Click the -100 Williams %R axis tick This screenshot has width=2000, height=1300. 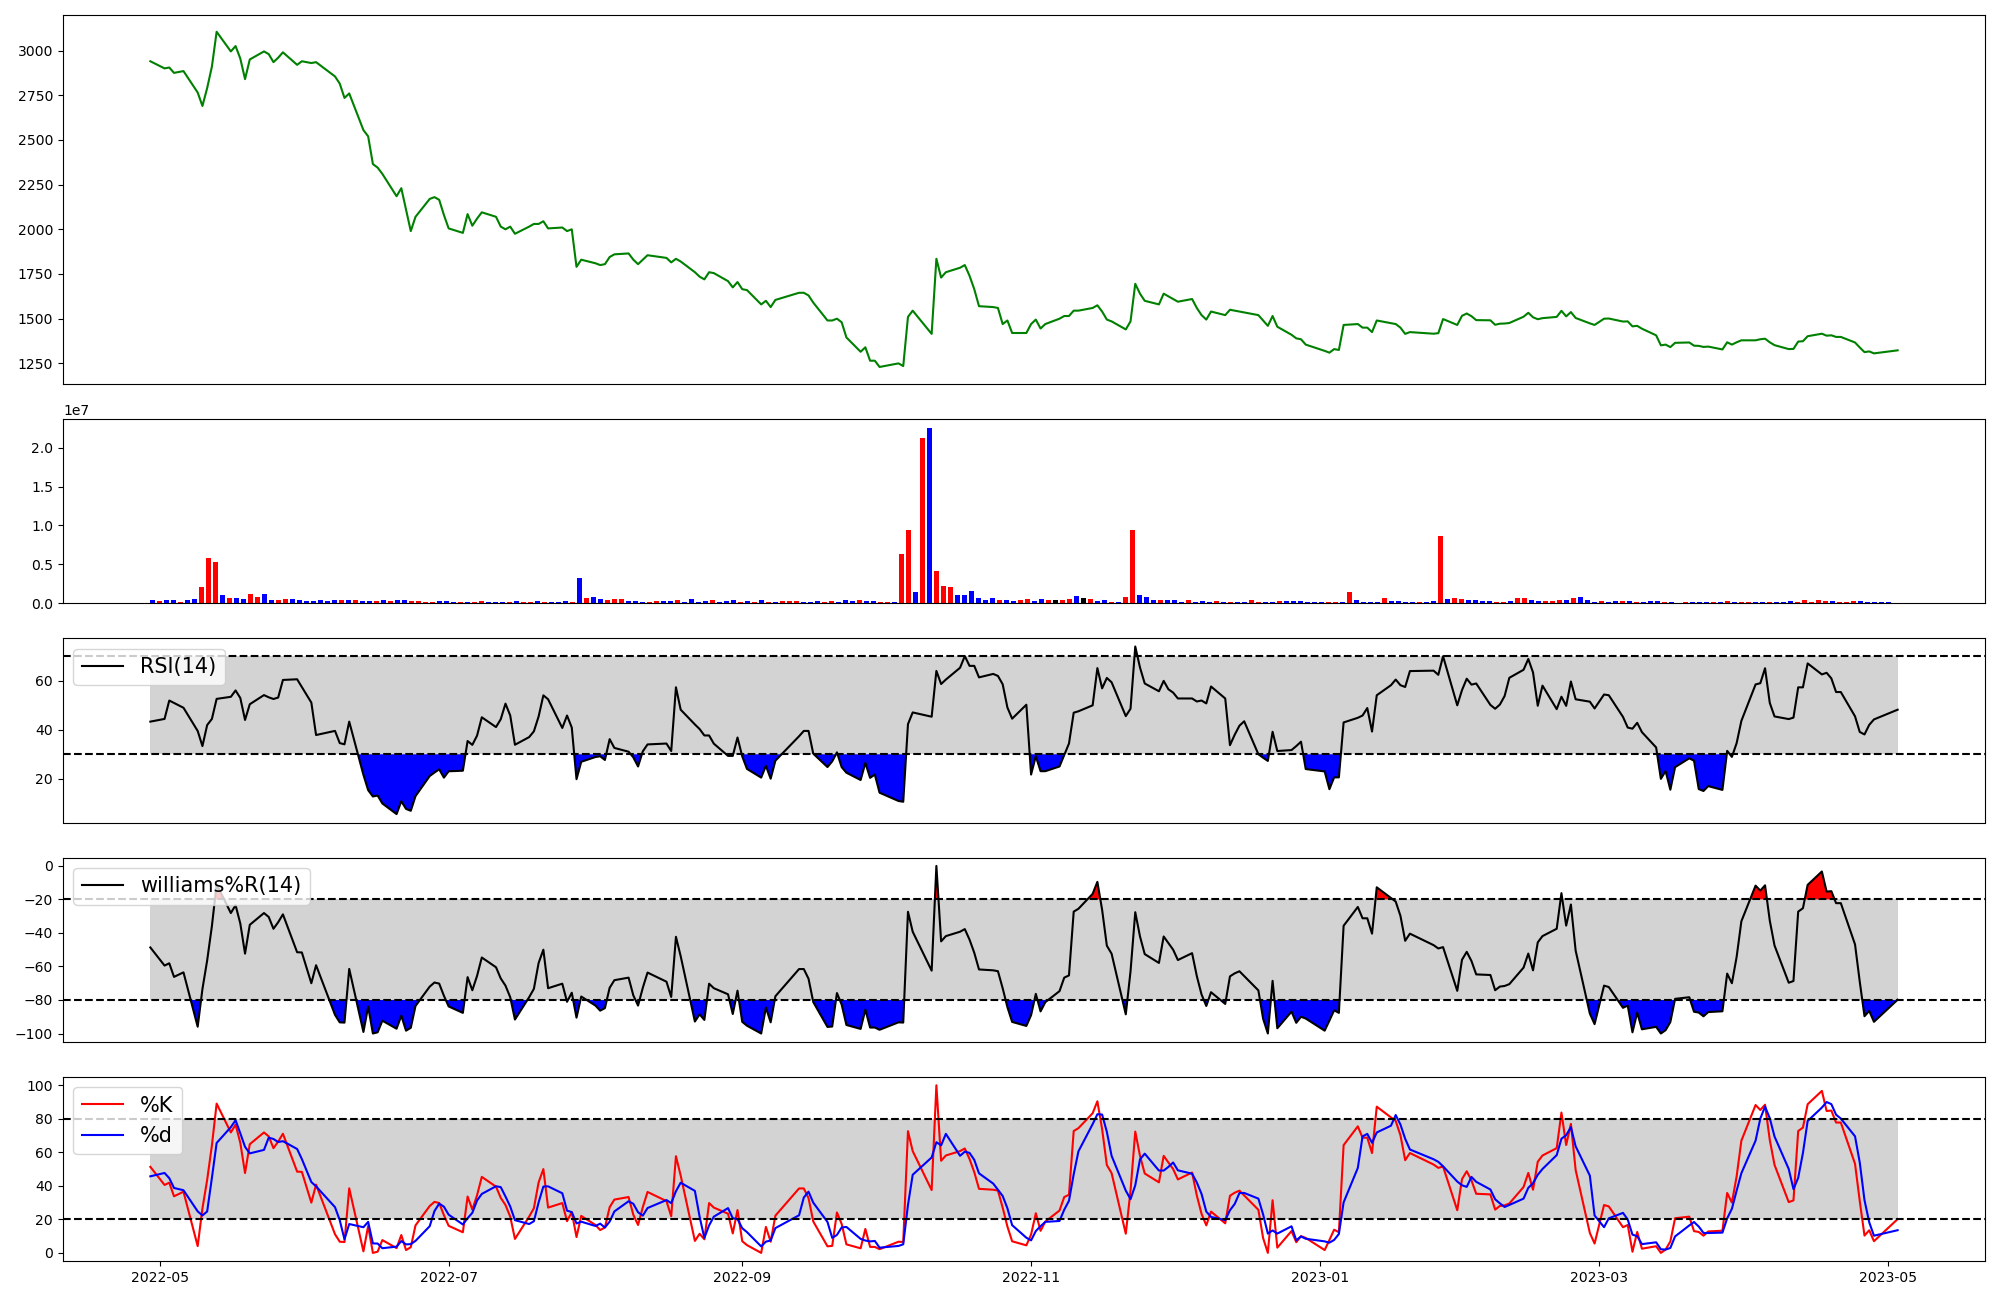(x=34, y=1034)
